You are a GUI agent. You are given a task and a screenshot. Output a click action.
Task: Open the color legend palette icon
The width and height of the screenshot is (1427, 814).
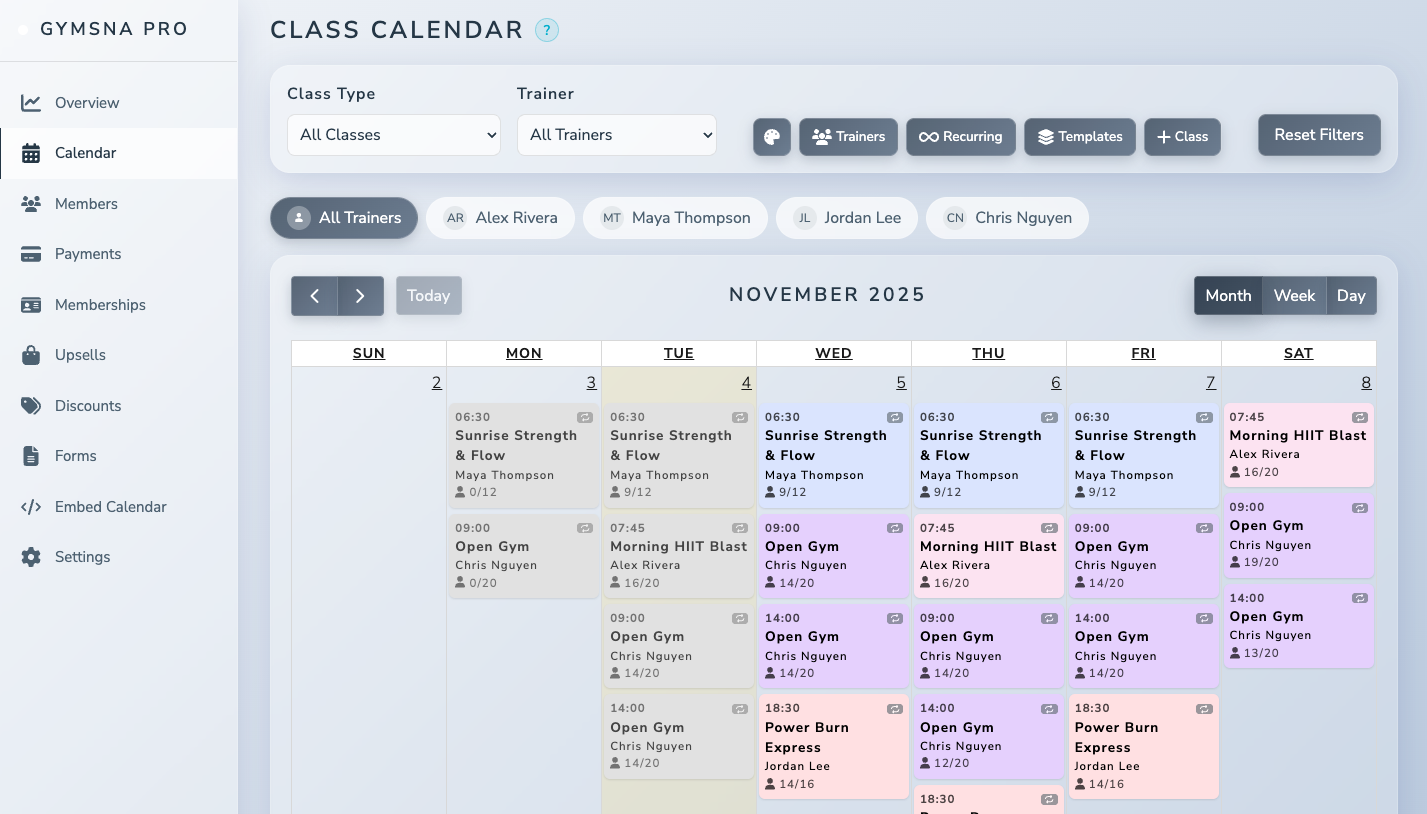(771, 137)
